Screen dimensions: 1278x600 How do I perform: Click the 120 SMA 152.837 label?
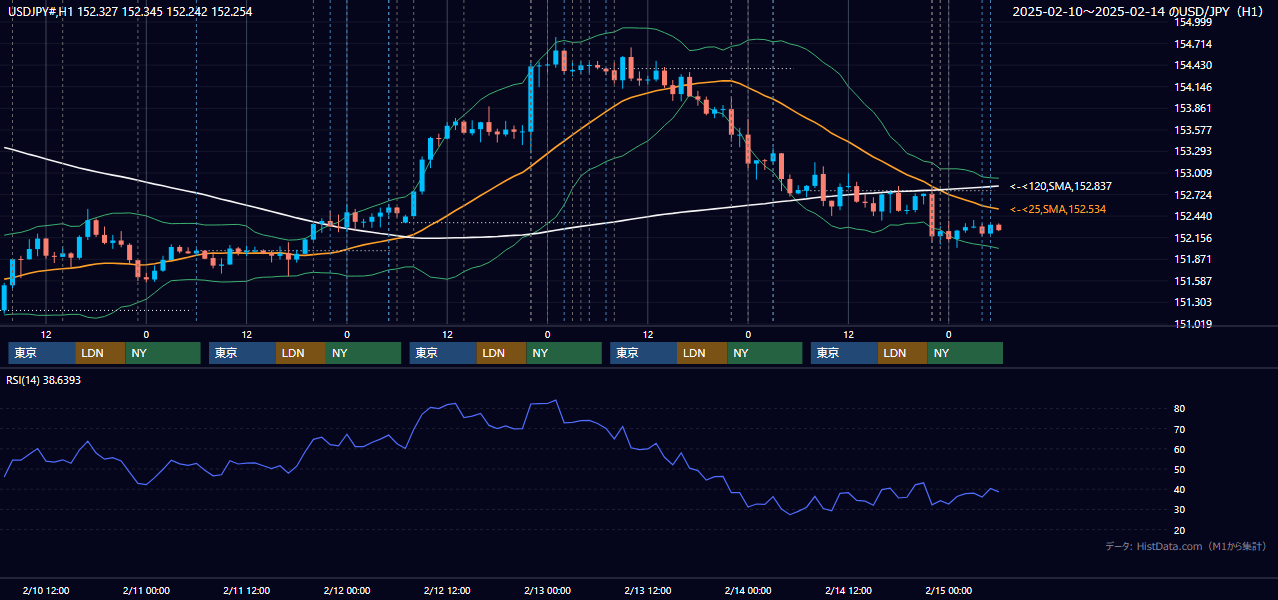tap(1061, 186)
